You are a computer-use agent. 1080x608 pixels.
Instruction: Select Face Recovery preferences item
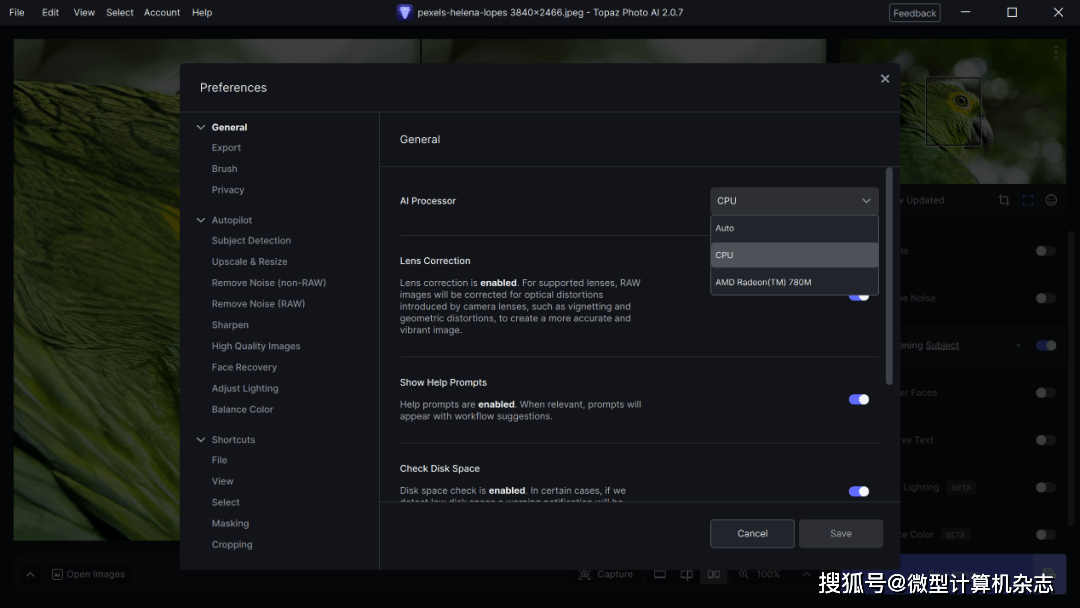pos(244,368)
